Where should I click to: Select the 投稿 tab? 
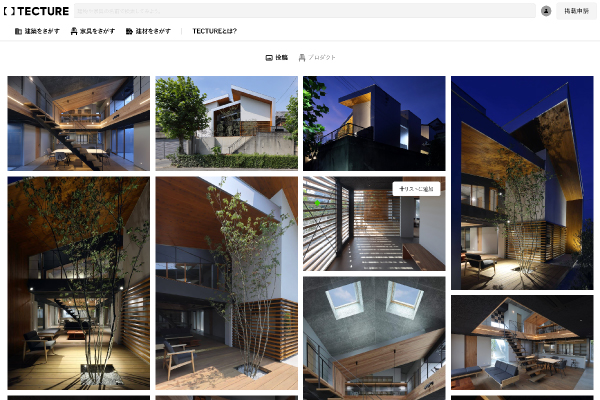click(x=277, y=57)
